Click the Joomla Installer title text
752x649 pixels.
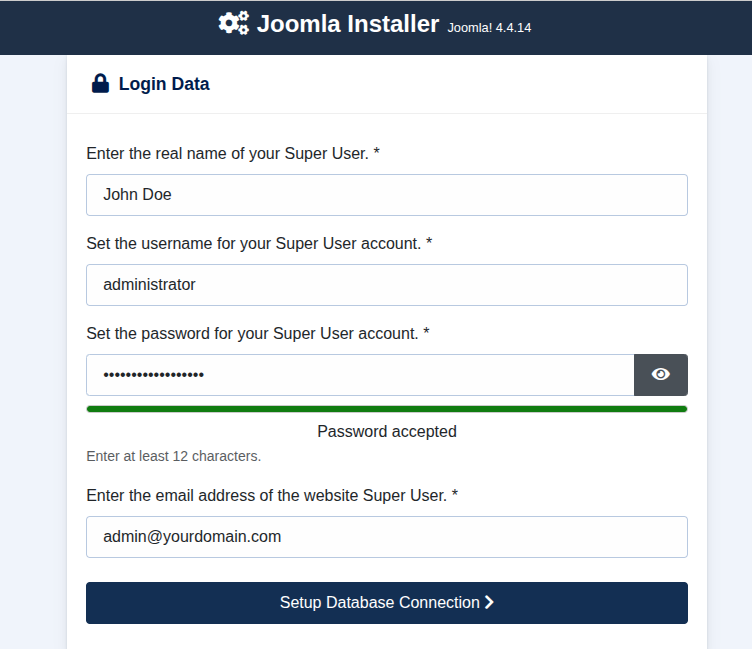(348, 24)
